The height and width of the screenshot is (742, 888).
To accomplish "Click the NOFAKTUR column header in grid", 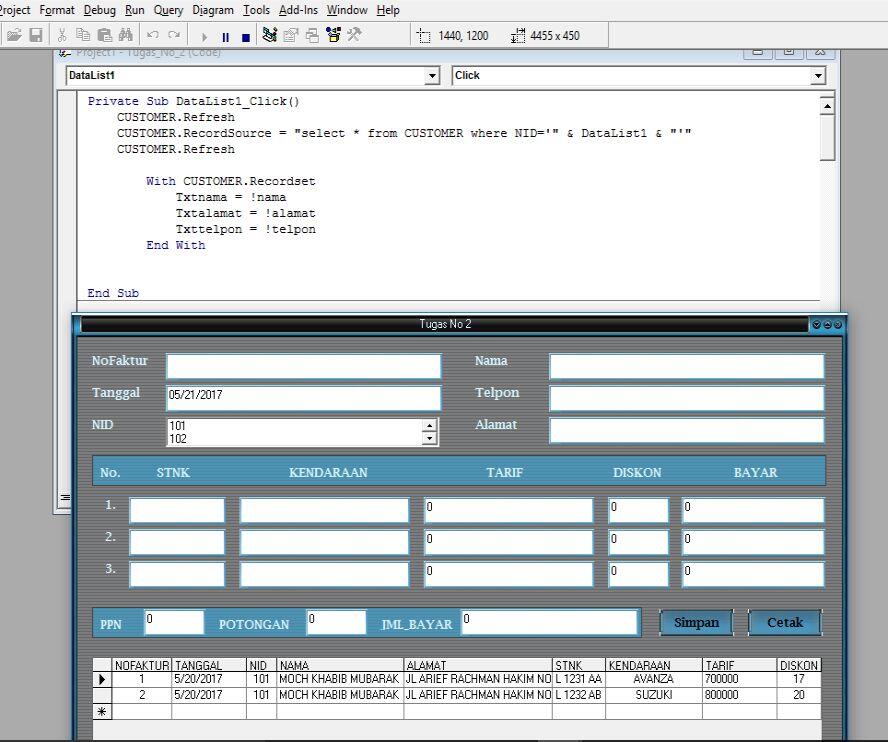I will (142, 665).
